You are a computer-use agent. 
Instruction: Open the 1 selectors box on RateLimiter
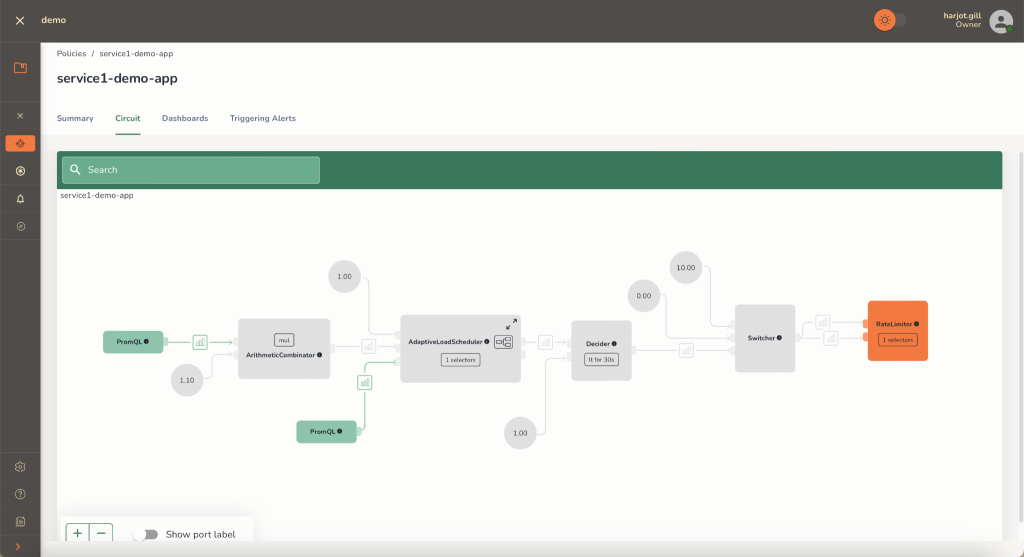click(x=897, y=340)
